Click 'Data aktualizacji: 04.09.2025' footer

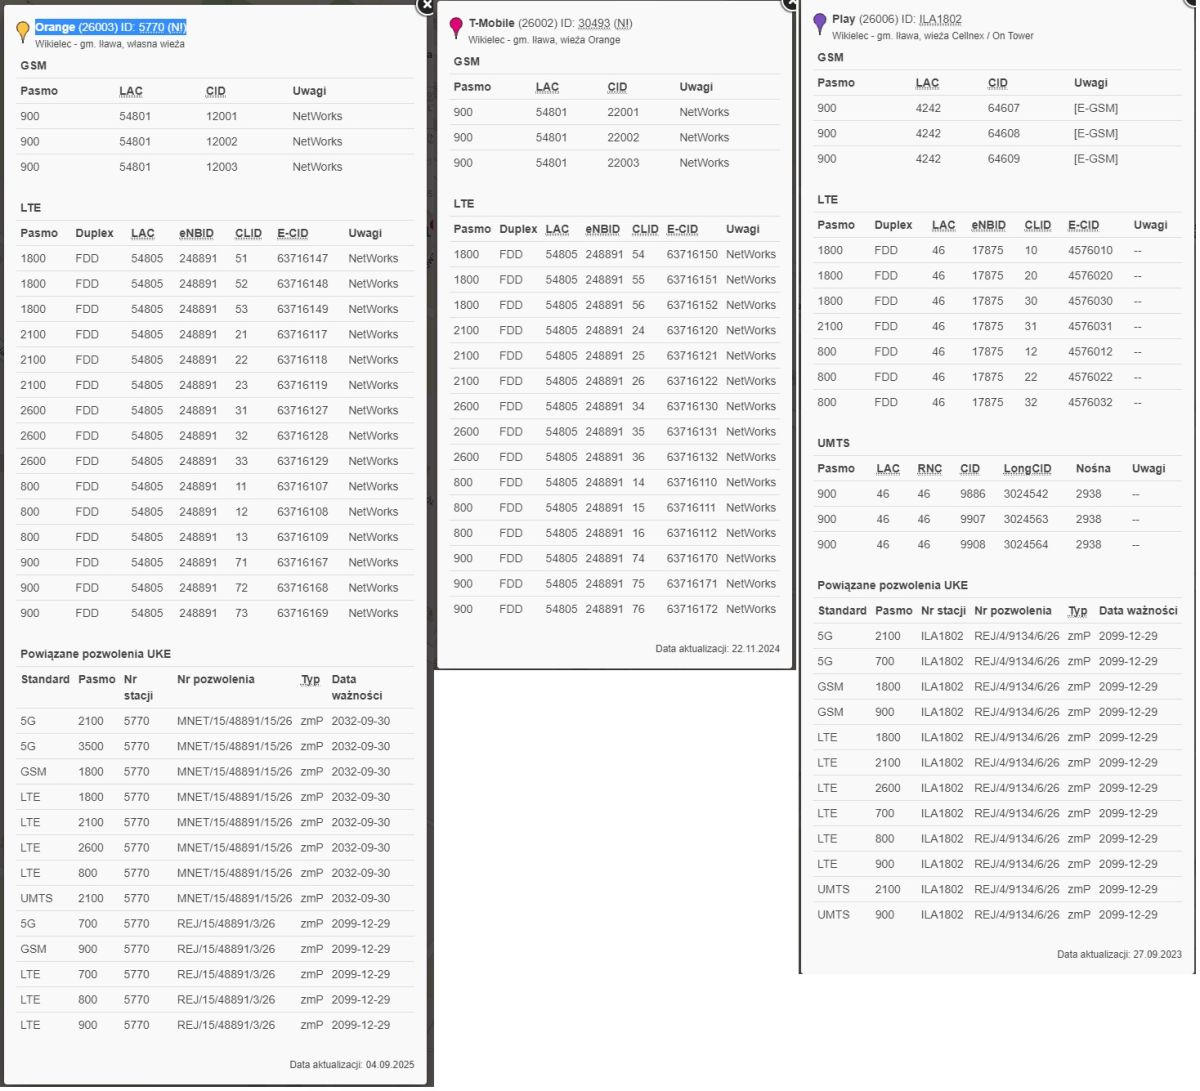(x=352, y=1066)
